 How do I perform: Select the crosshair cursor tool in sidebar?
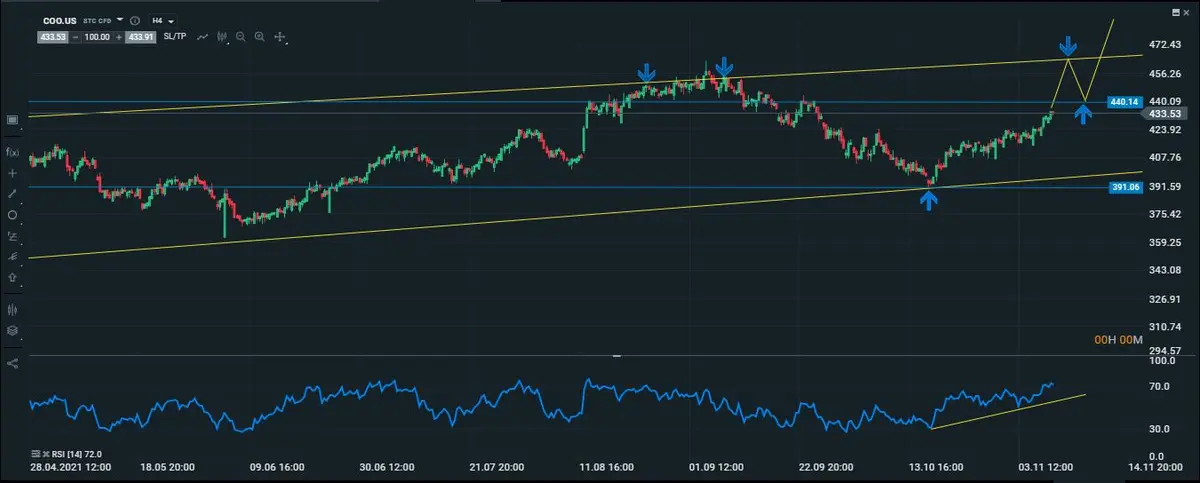pyautogui.click(x=12, y=173)
